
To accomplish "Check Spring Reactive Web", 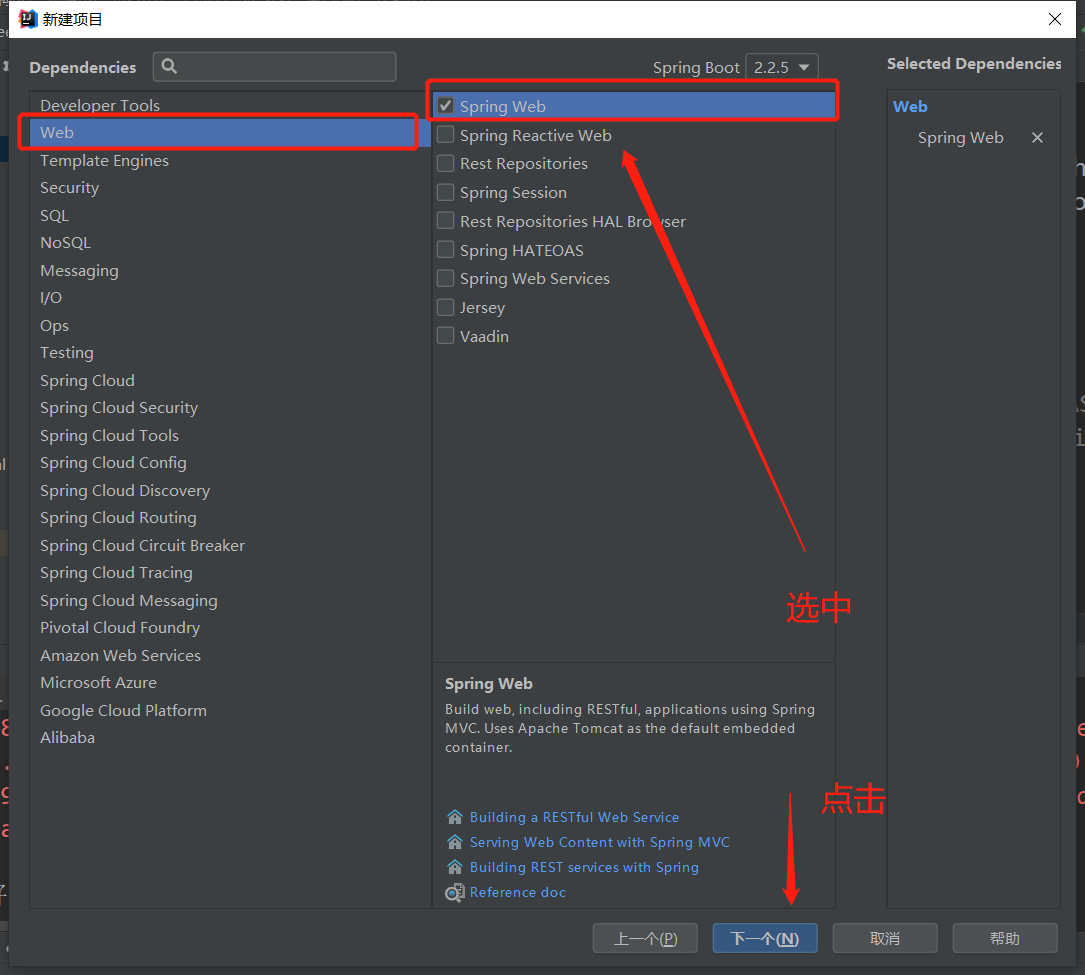I will [446, 135].
